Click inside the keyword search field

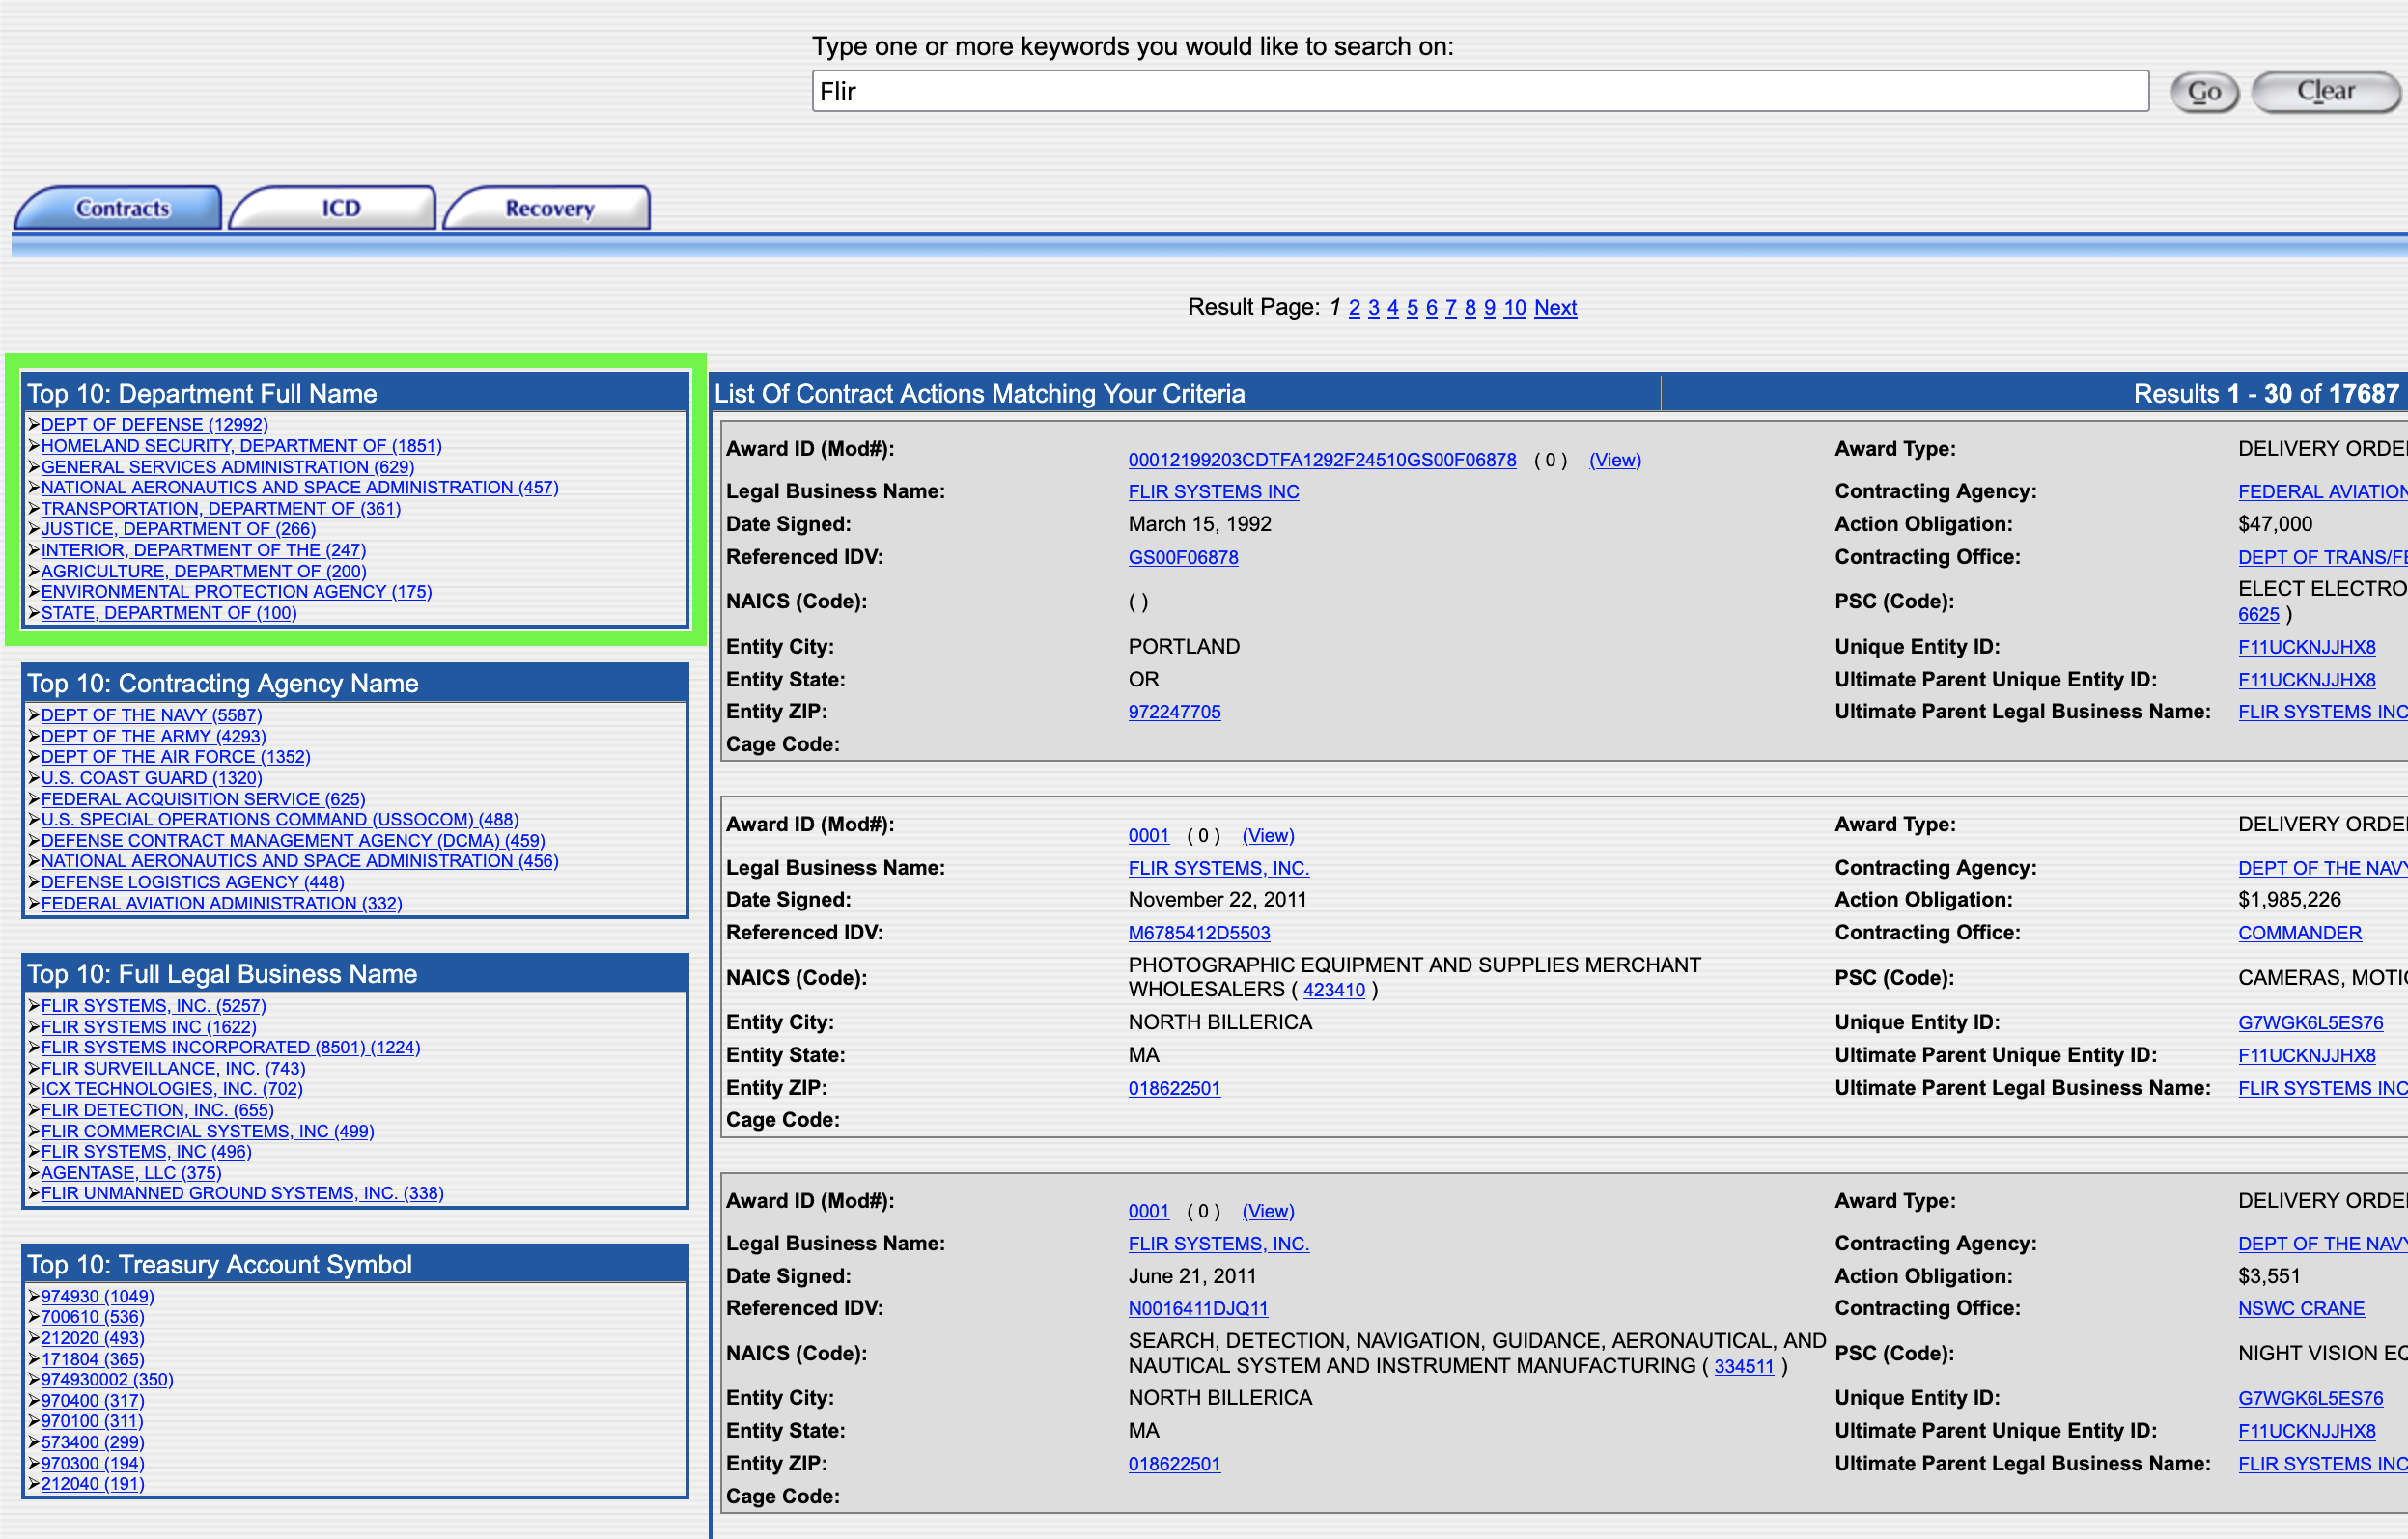coord(1480,91)
